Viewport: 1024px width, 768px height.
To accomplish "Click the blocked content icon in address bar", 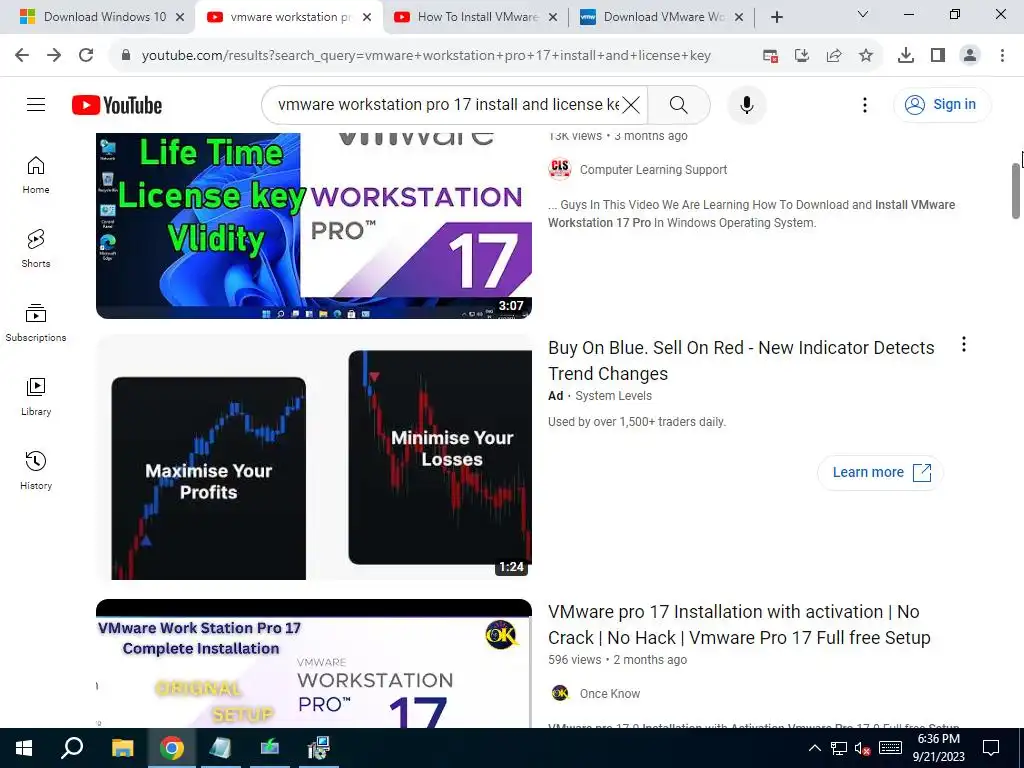I will [x=771, y=56].
